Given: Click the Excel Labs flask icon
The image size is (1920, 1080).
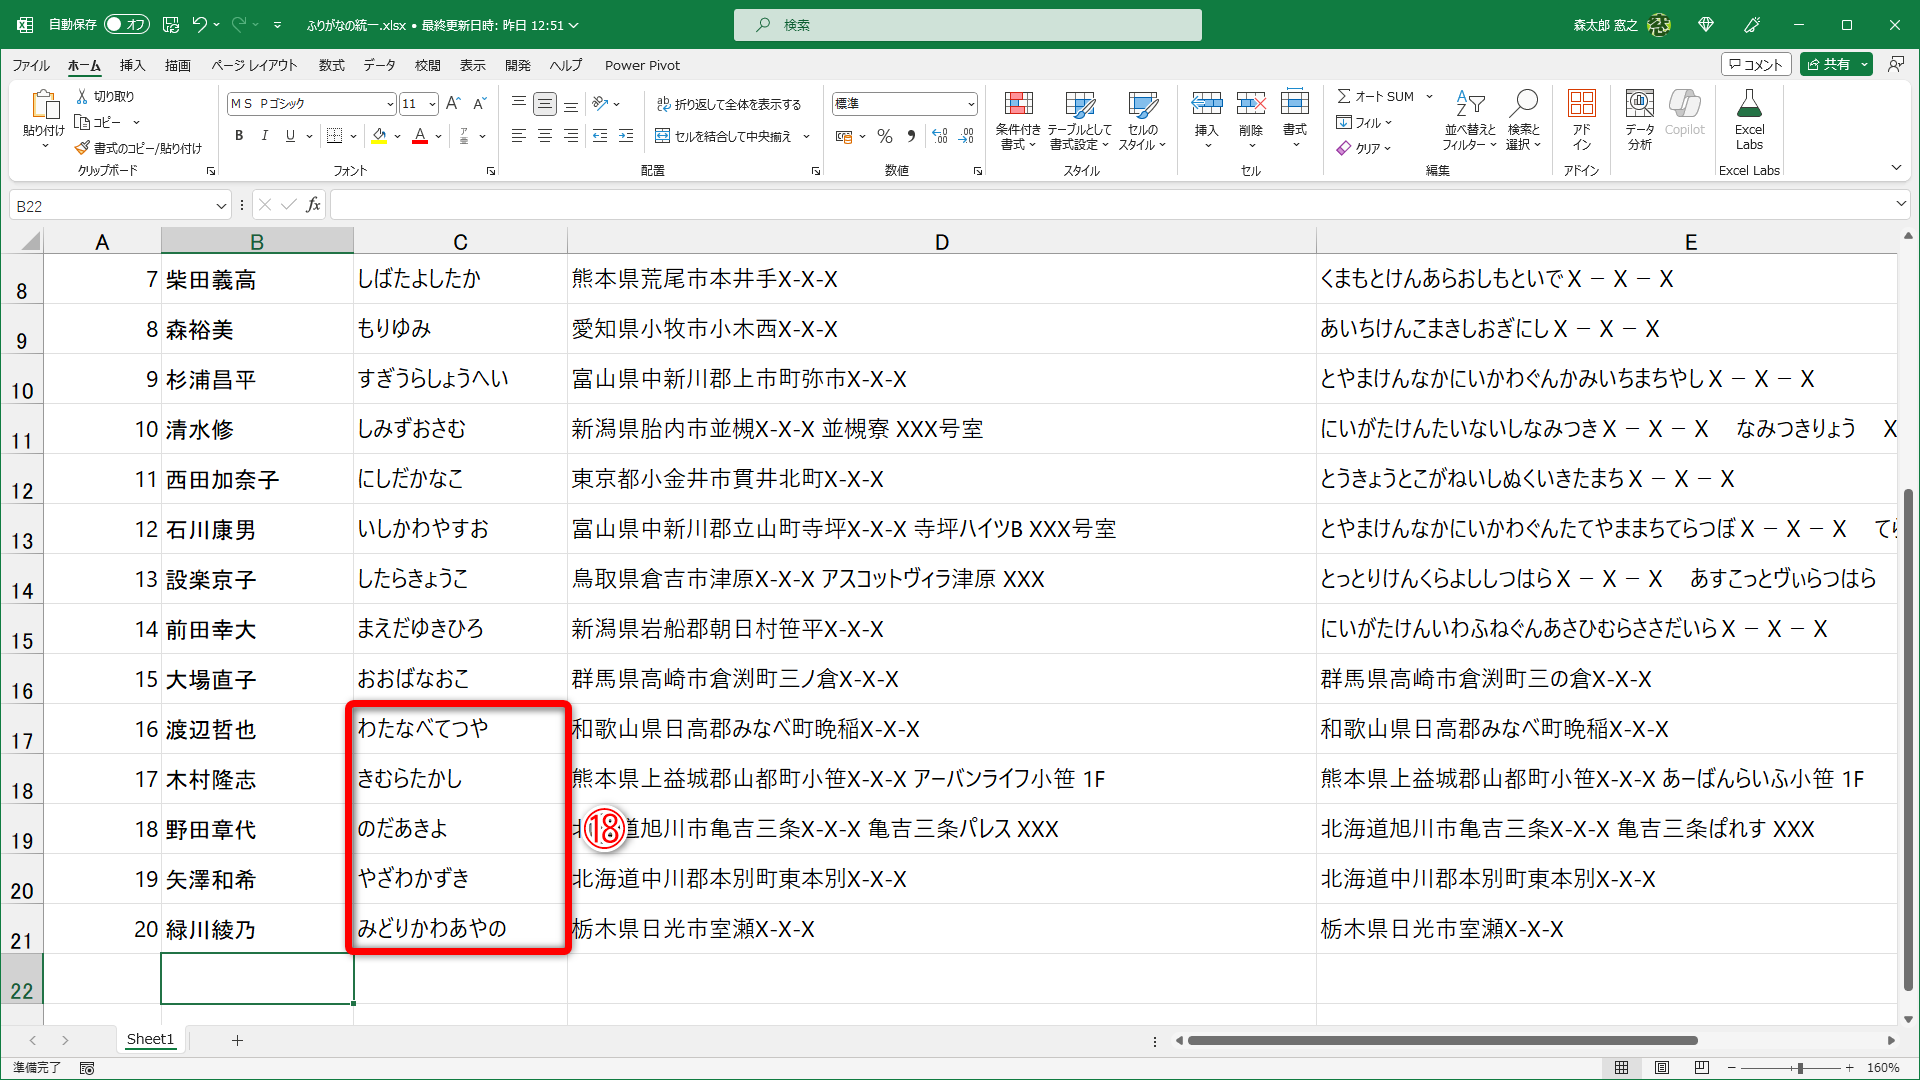Looking at the screenshot, I should [1749, 104].
